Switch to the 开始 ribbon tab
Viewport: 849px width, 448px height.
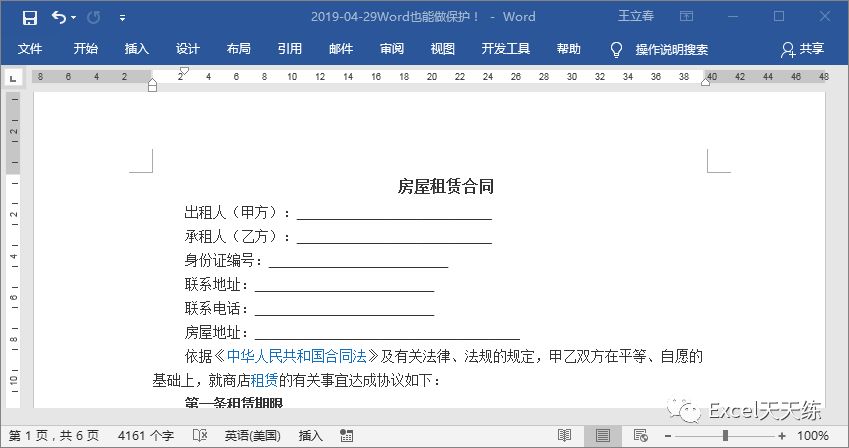coord(86,49)
